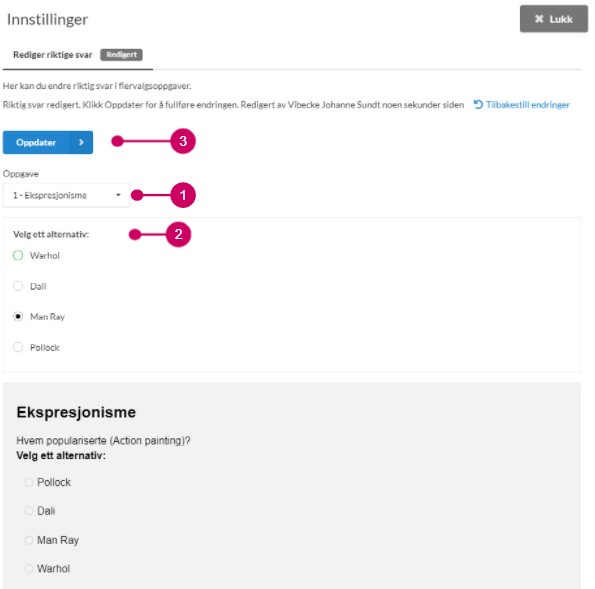Click the Ekspresjonisme preview heading
The height and width of the screenshot is (589, 595).
[x=76, y=412]
